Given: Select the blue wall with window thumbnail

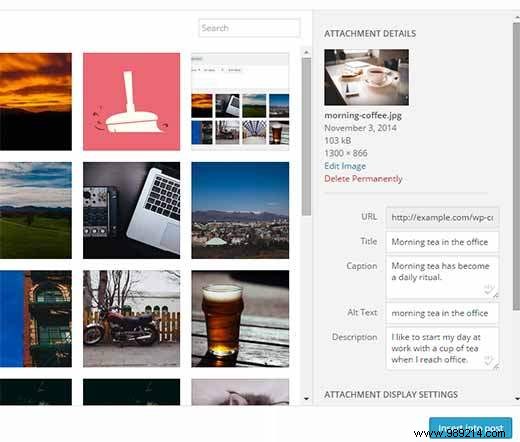Looking at the screenshot, I should point(36,319).
